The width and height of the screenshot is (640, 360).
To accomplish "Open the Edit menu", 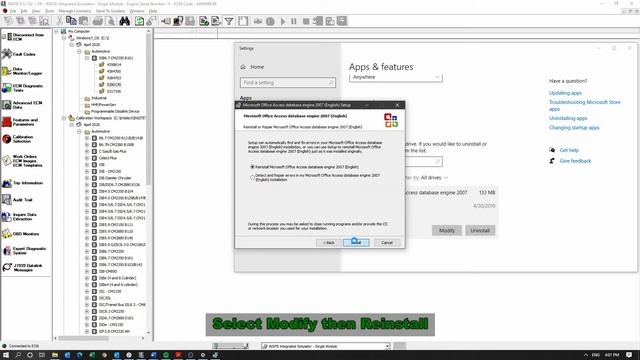I will click(24, 11).
